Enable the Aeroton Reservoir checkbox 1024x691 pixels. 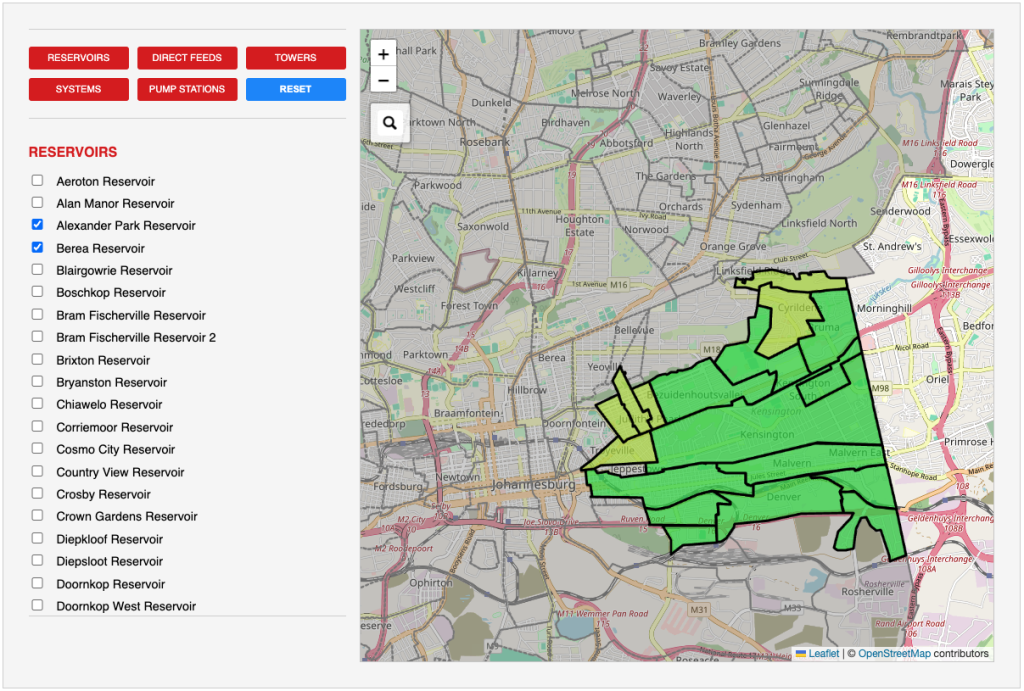[38, 181]
